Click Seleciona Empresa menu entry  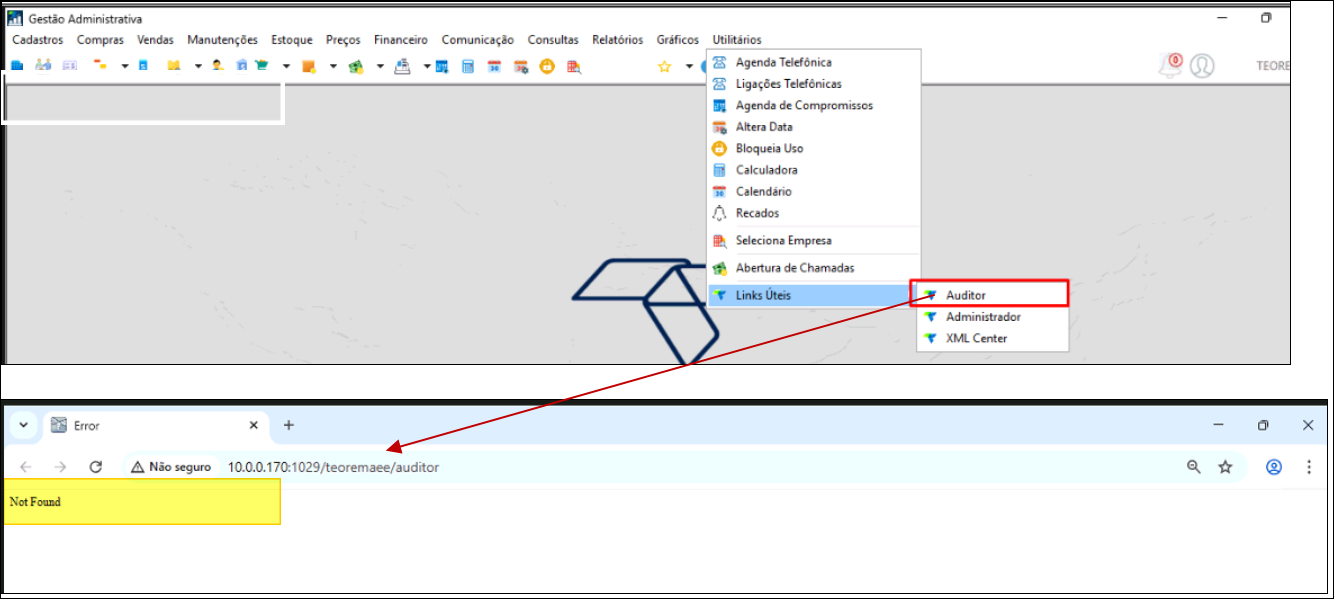click(783, 240)
